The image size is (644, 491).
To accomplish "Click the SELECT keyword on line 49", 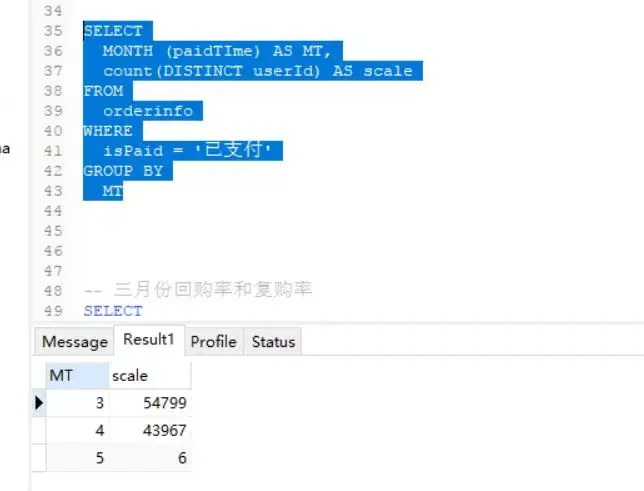I will pos(113,311).
